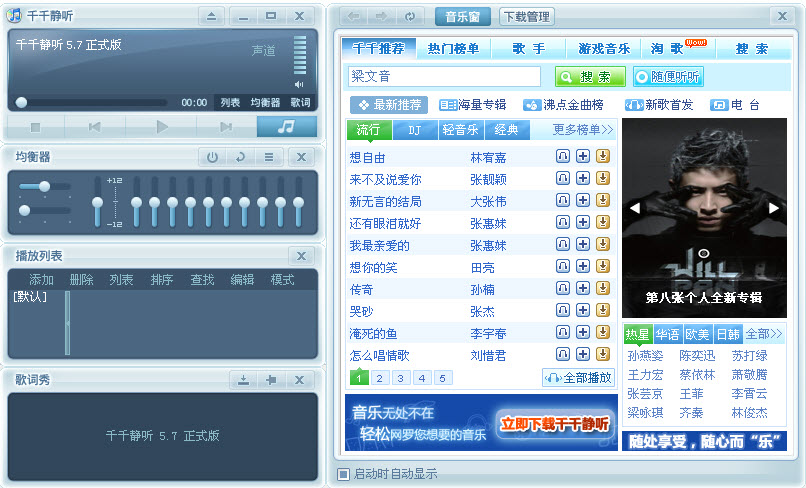The height and width of the screenshot is (488, 806).
Task: Toggle the 歌词 lyrics panel button
Action: coord(300,102)
